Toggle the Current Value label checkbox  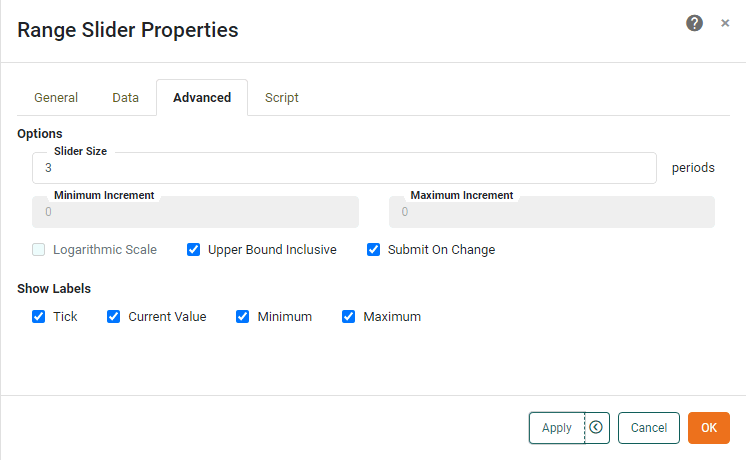coord(114,317)
